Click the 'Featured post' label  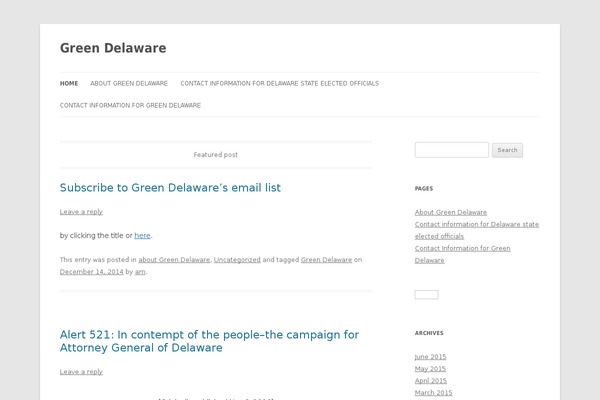[x=215, y=155]
